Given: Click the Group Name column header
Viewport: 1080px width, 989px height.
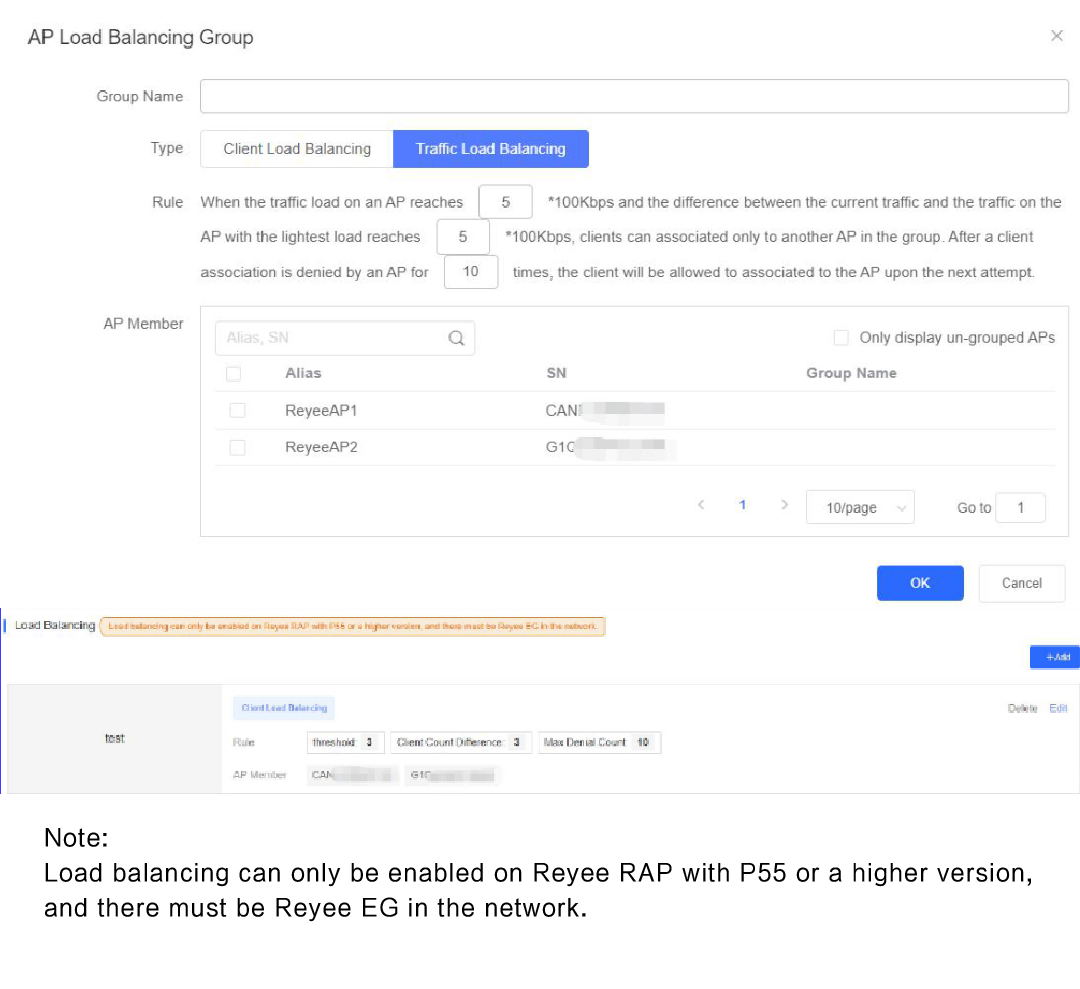Looking at the screenshot, I should pos(851,373).
